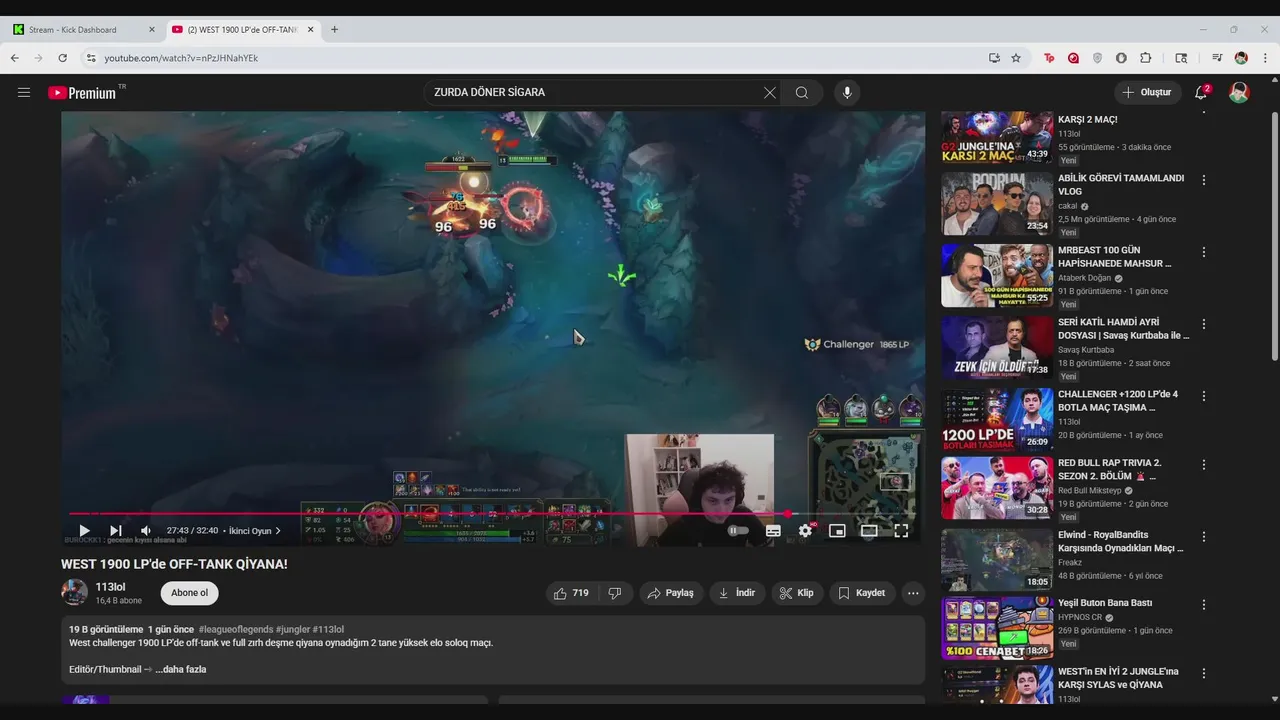The height and width of the screenshot is (720, 1280).
Task: Click the #113lol hashtag
Action: [328, 630]
